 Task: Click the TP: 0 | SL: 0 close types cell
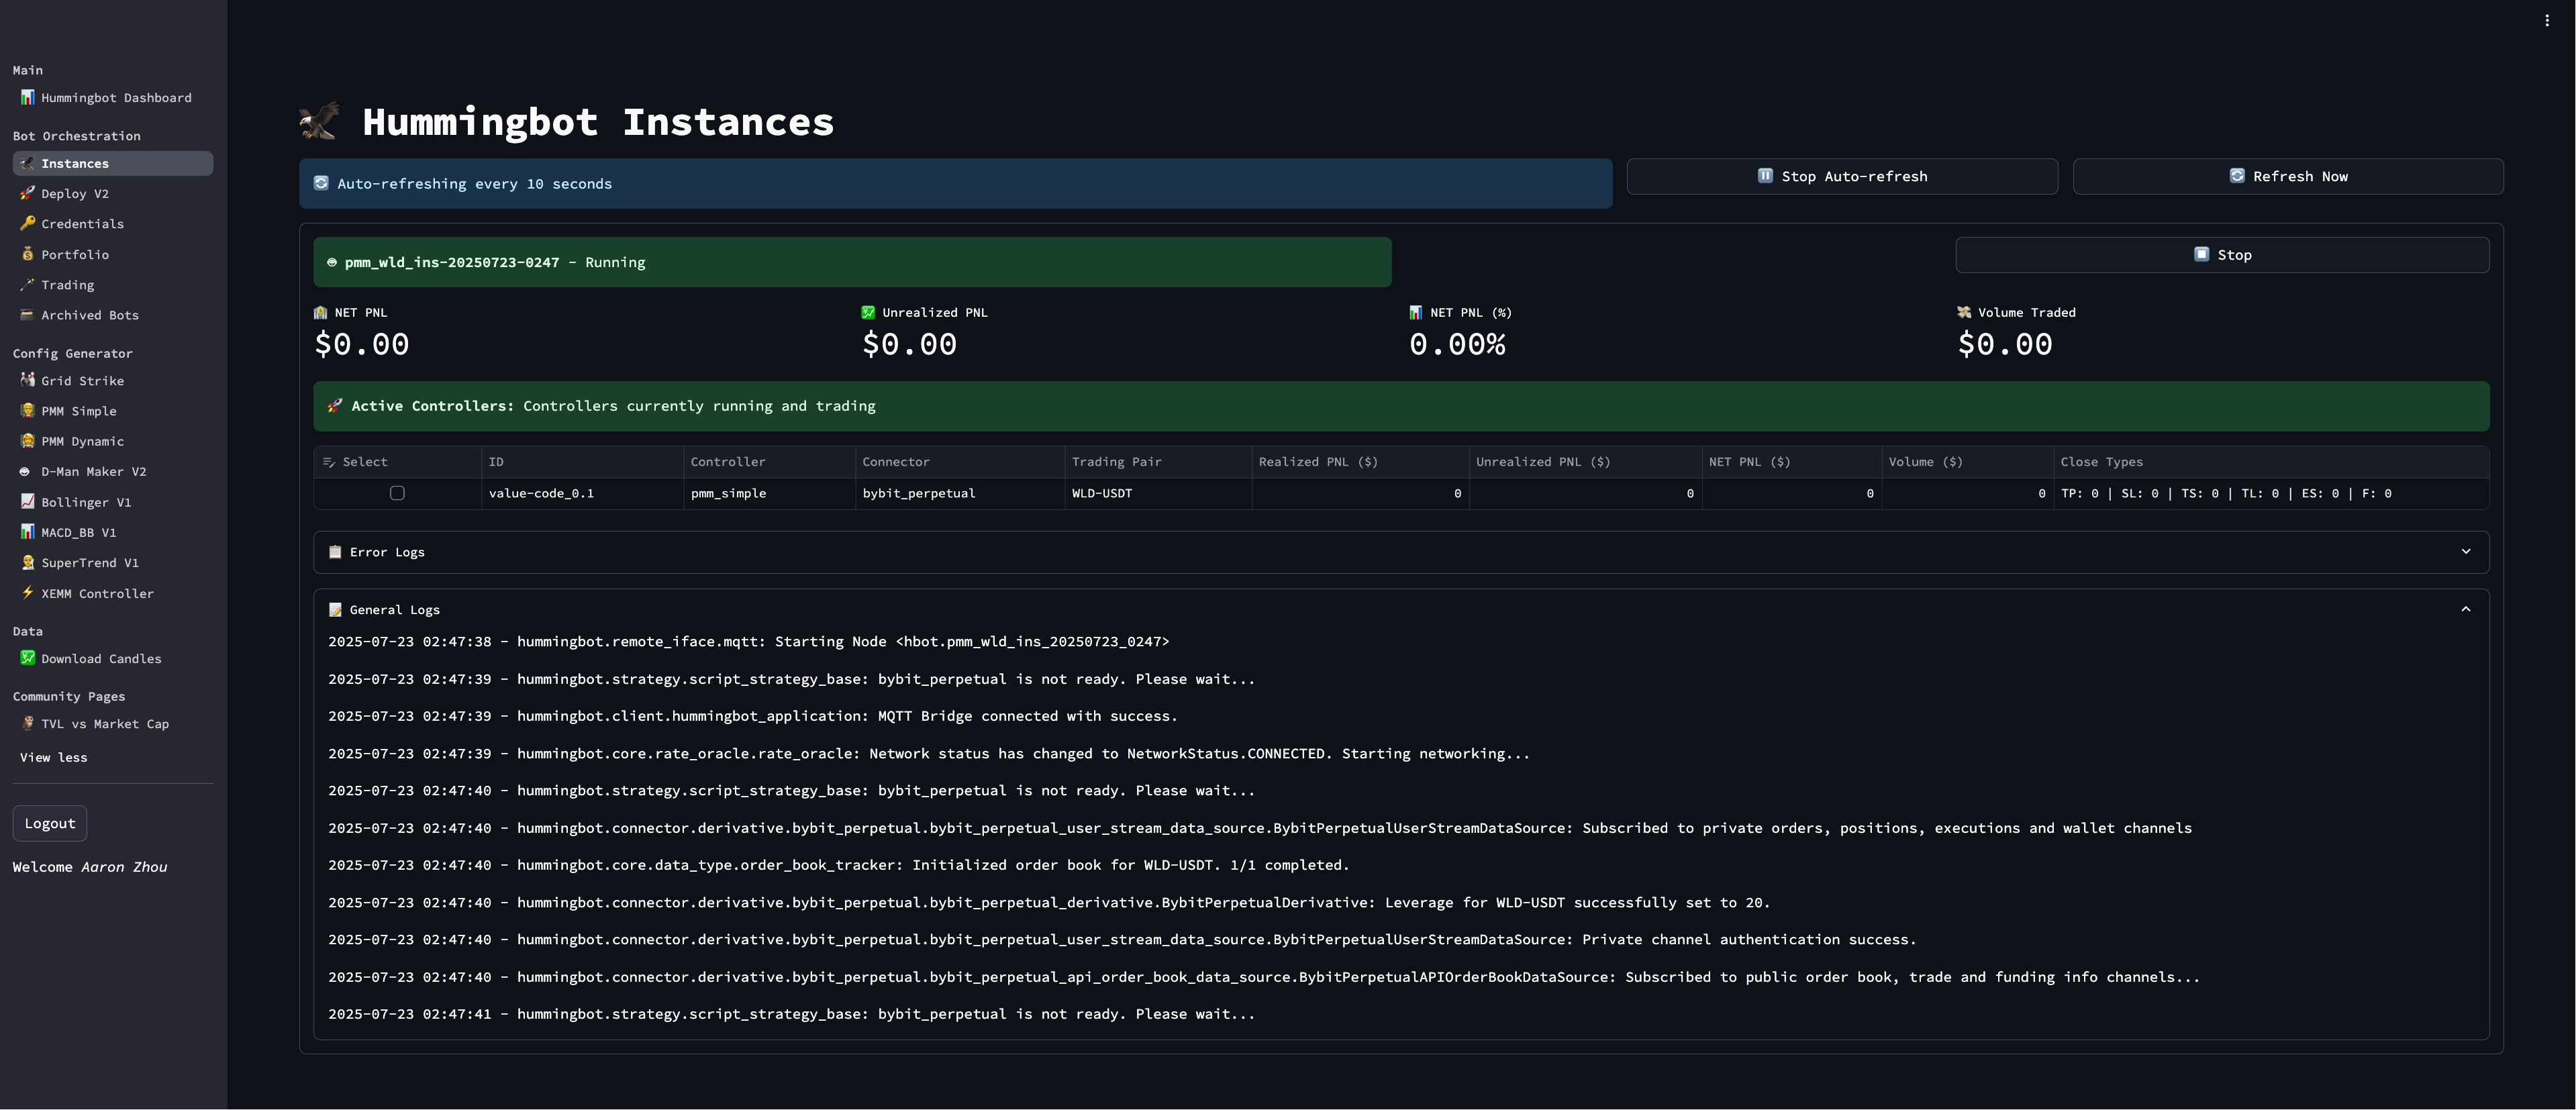2271,493
